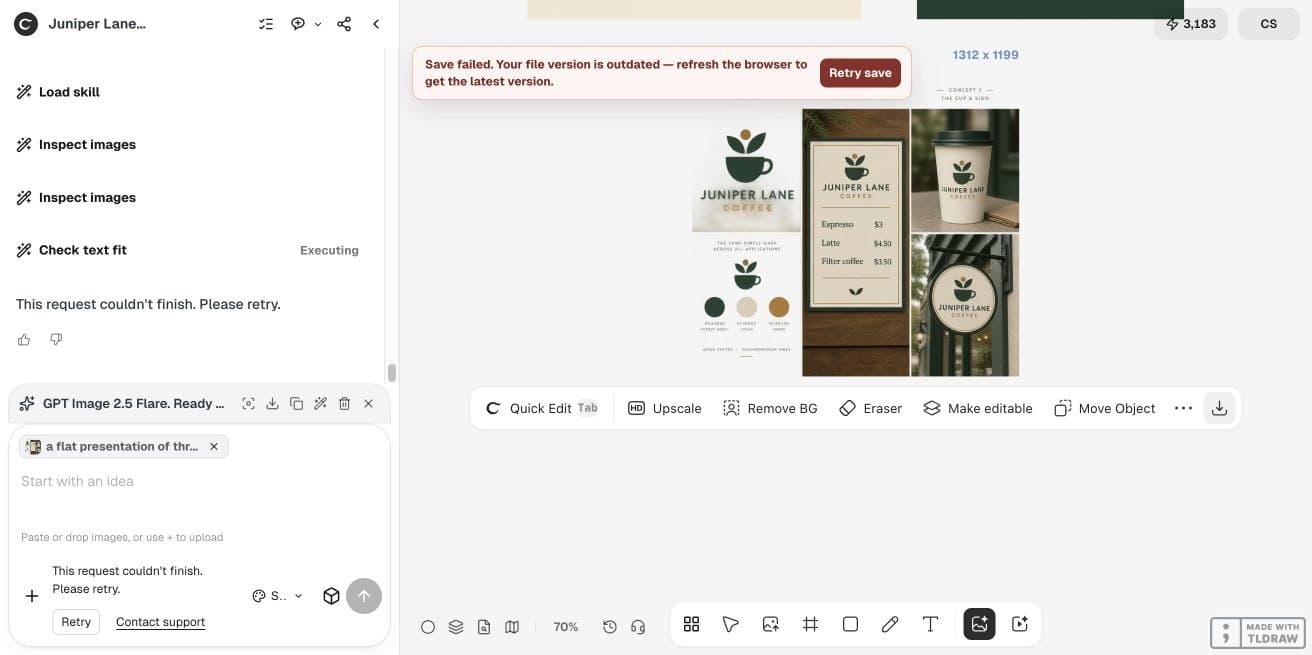Open the version history clock icon

coord(610,627)
